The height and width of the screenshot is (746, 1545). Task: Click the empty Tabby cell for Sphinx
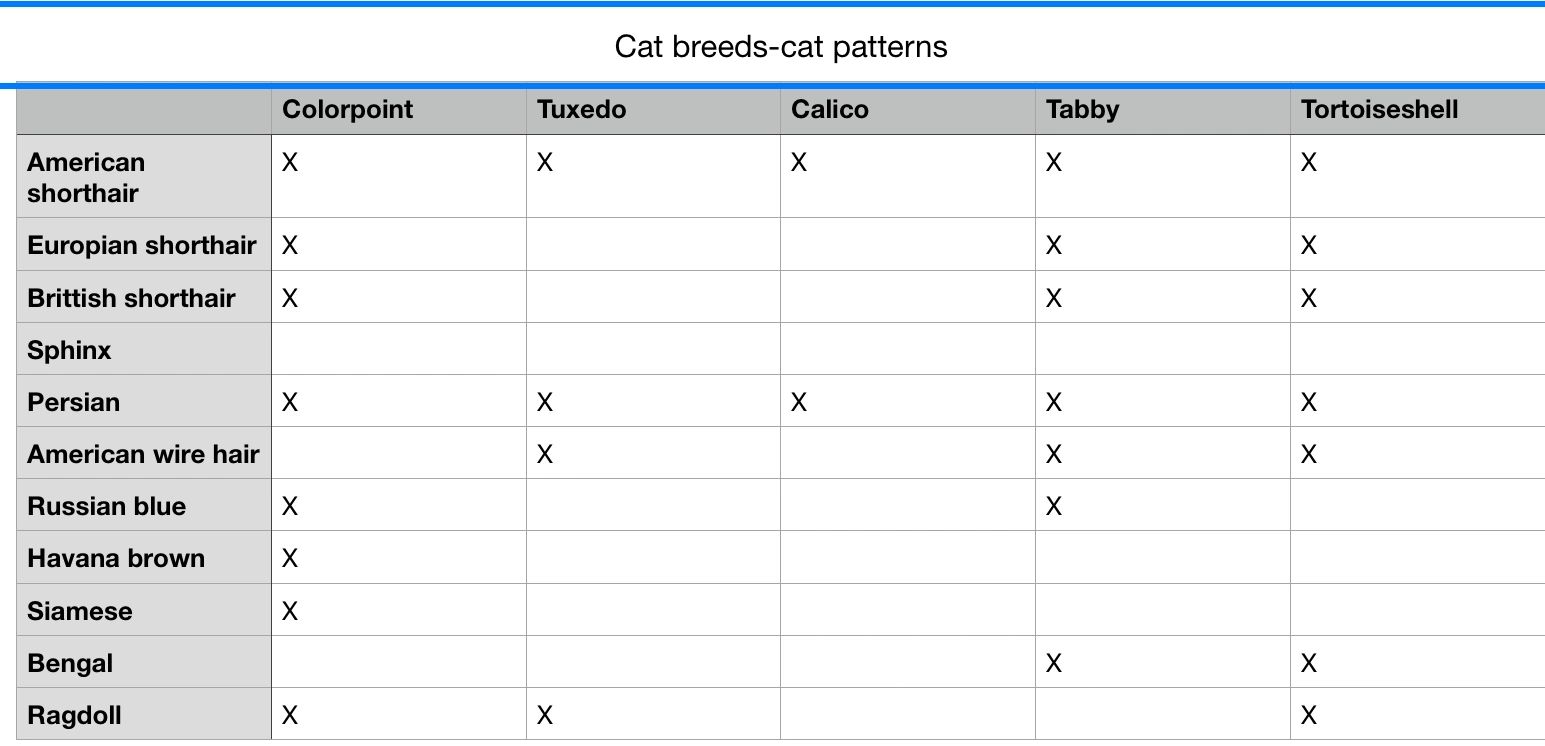click(x=1162, y=350)
